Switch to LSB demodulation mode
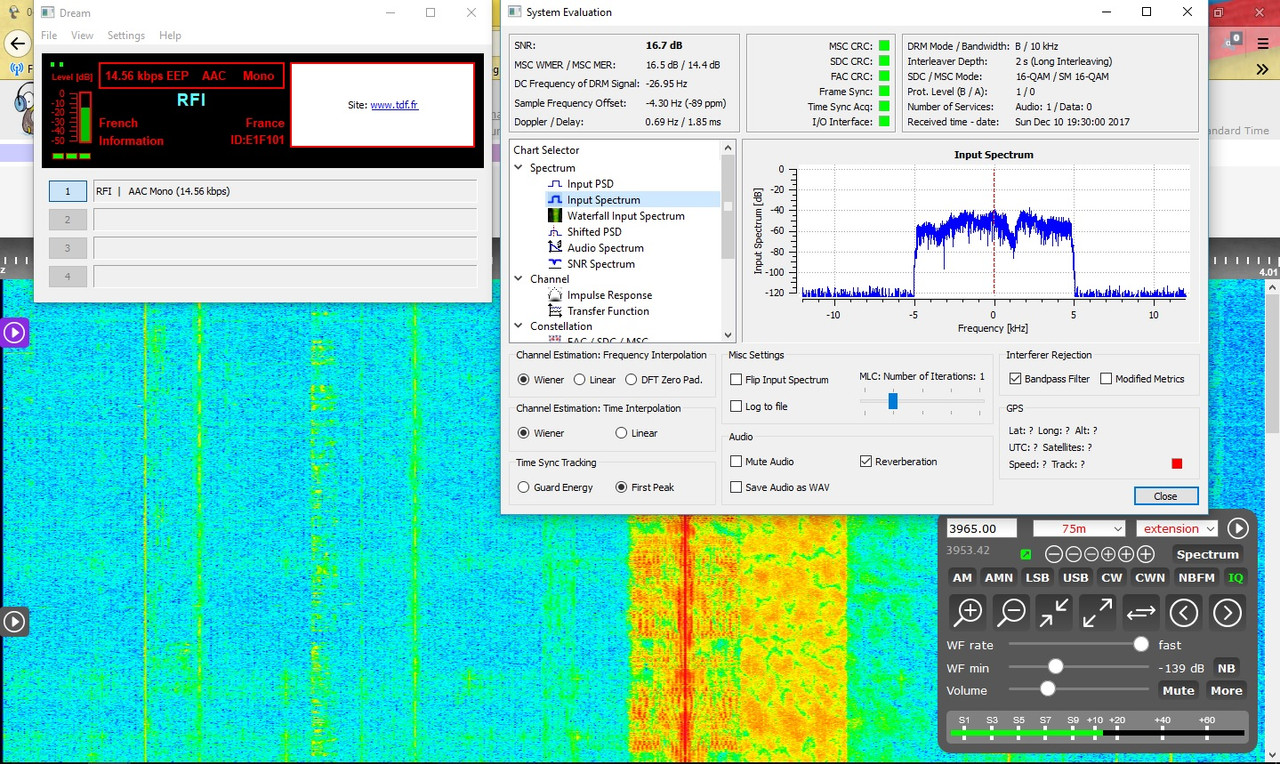 click(x=1038, y=577)
